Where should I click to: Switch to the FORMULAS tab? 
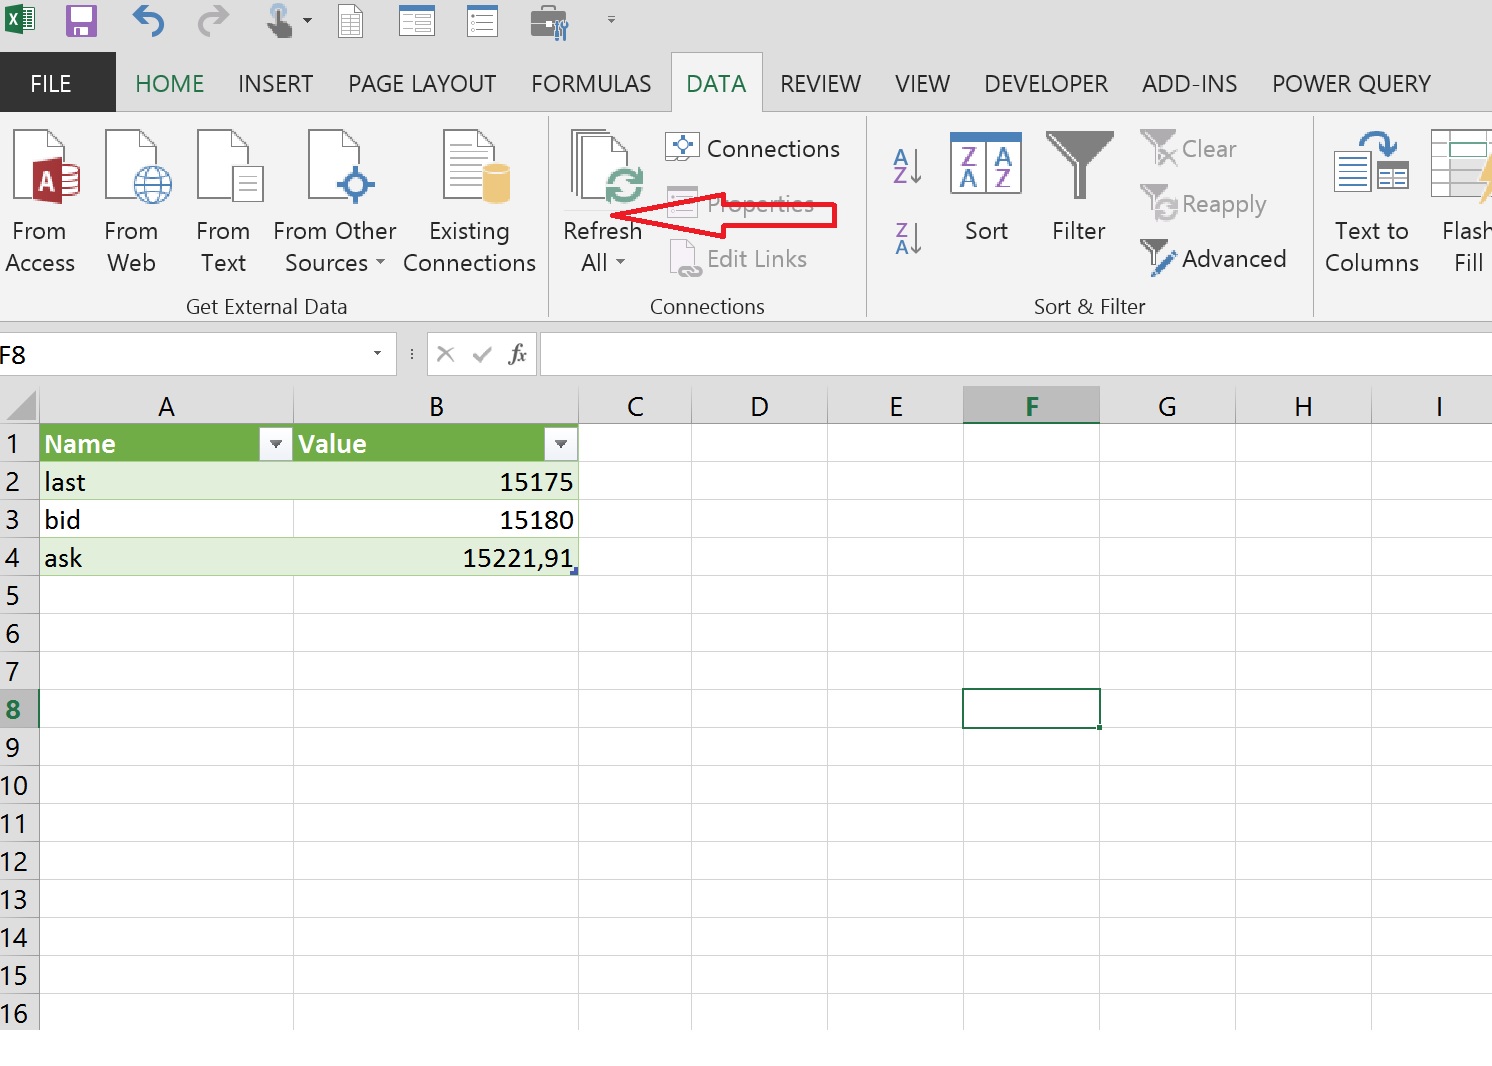point(591,84)
